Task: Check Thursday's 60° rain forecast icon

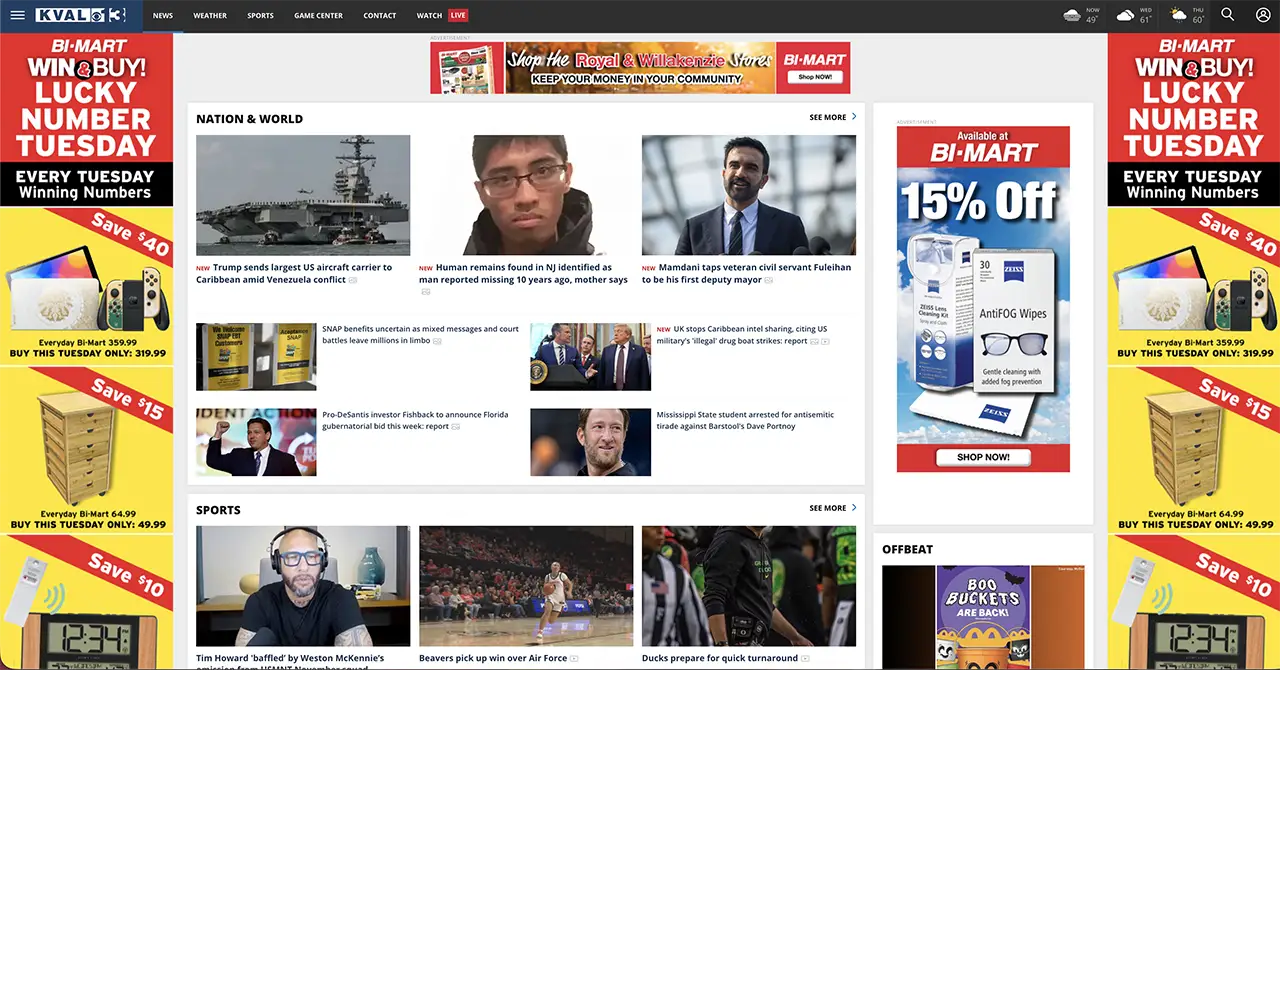Action: pyautogui.click(x=1179, y=15)
